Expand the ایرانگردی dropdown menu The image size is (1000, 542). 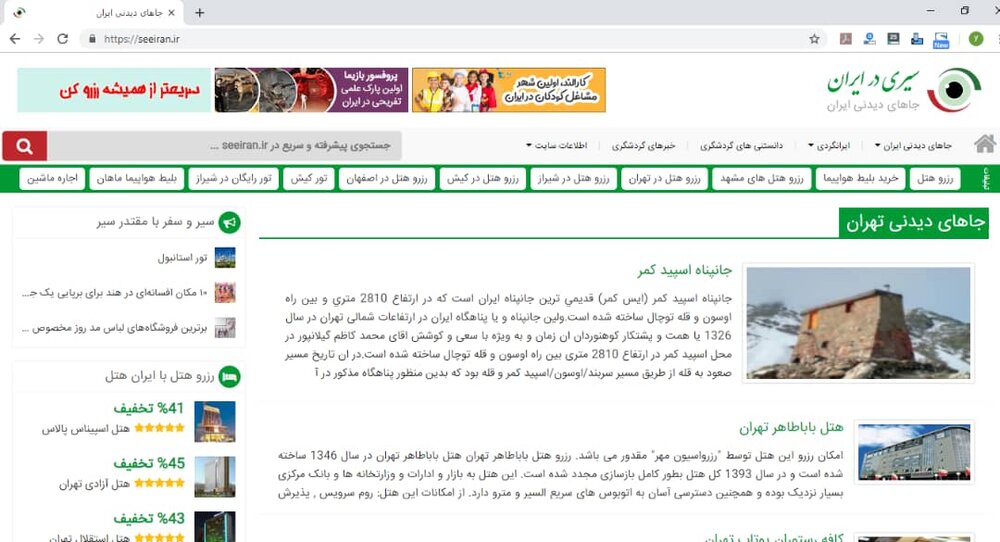tap(828, 145)
